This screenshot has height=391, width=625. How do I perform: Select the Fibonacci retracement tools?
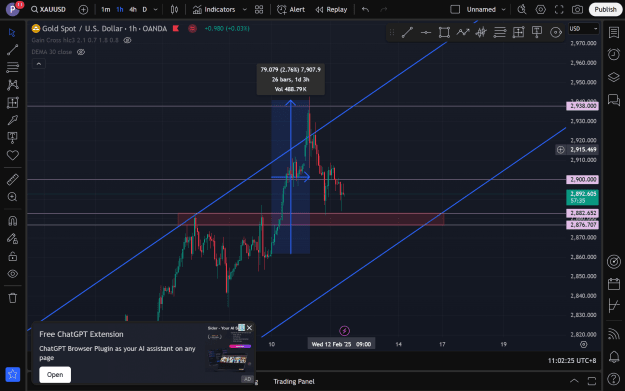(12, 67)
